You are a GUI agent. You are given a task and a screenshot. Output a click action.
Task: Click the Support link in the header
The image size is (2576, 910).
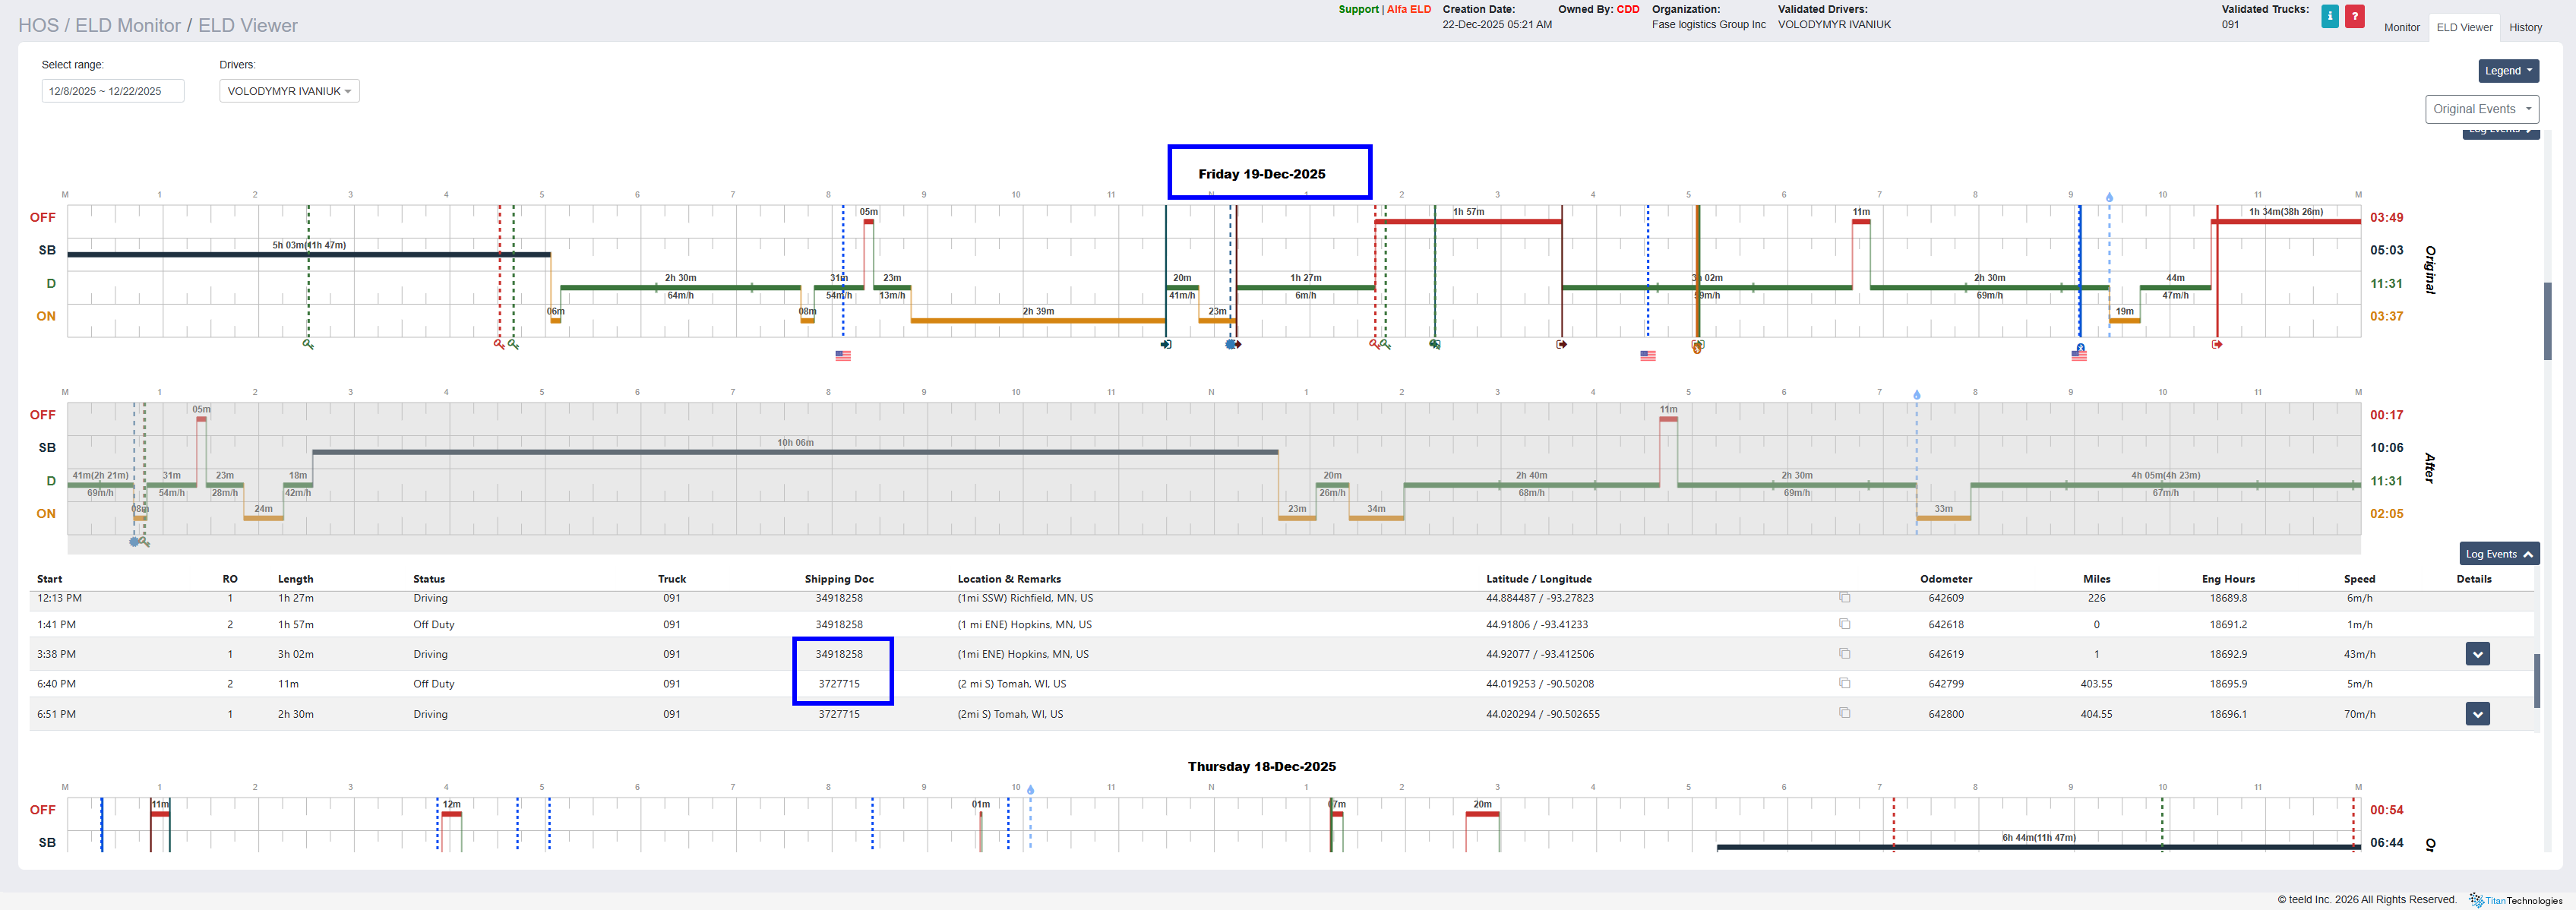pos(1358,10)
